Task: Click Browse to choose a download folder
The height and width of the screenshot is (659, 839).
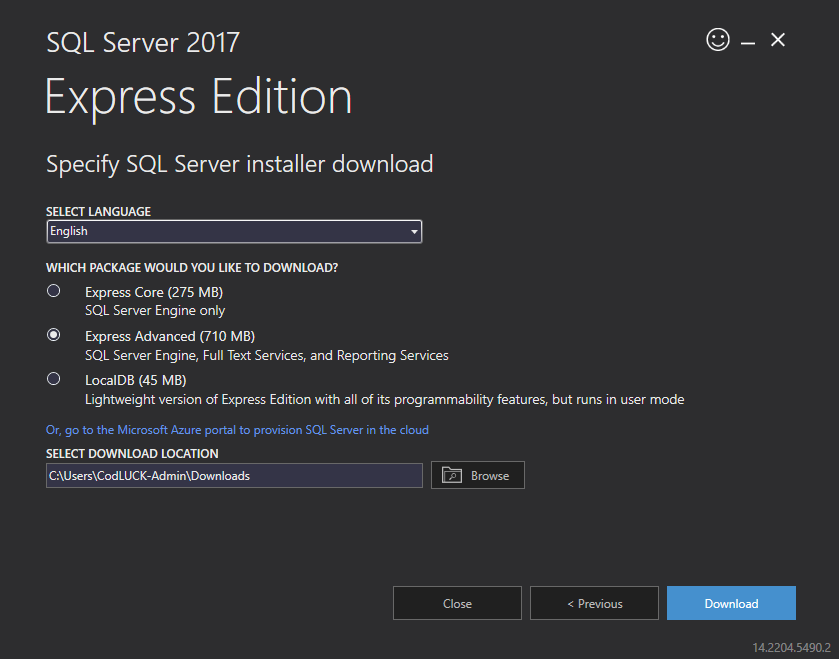Action: tap(478, 475)
